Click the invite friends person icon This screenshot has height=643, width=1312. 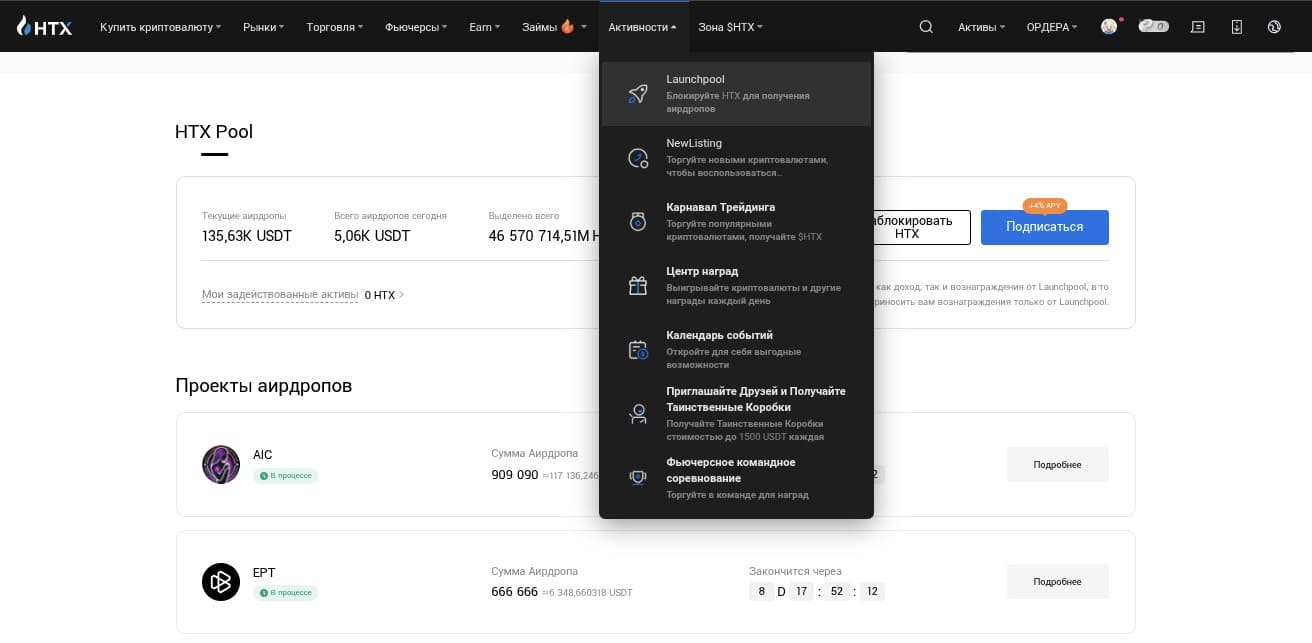tap(638, 414)
